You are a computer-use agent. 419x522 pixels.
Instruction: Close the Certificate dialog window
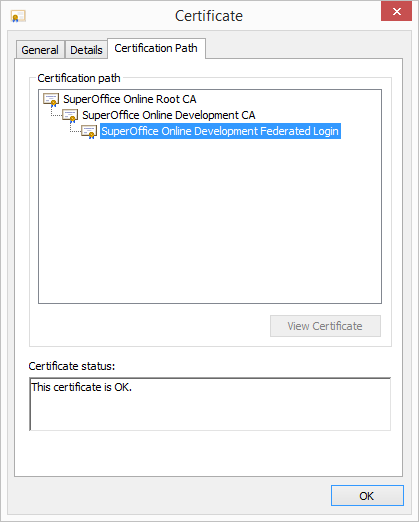coord(396,12)
